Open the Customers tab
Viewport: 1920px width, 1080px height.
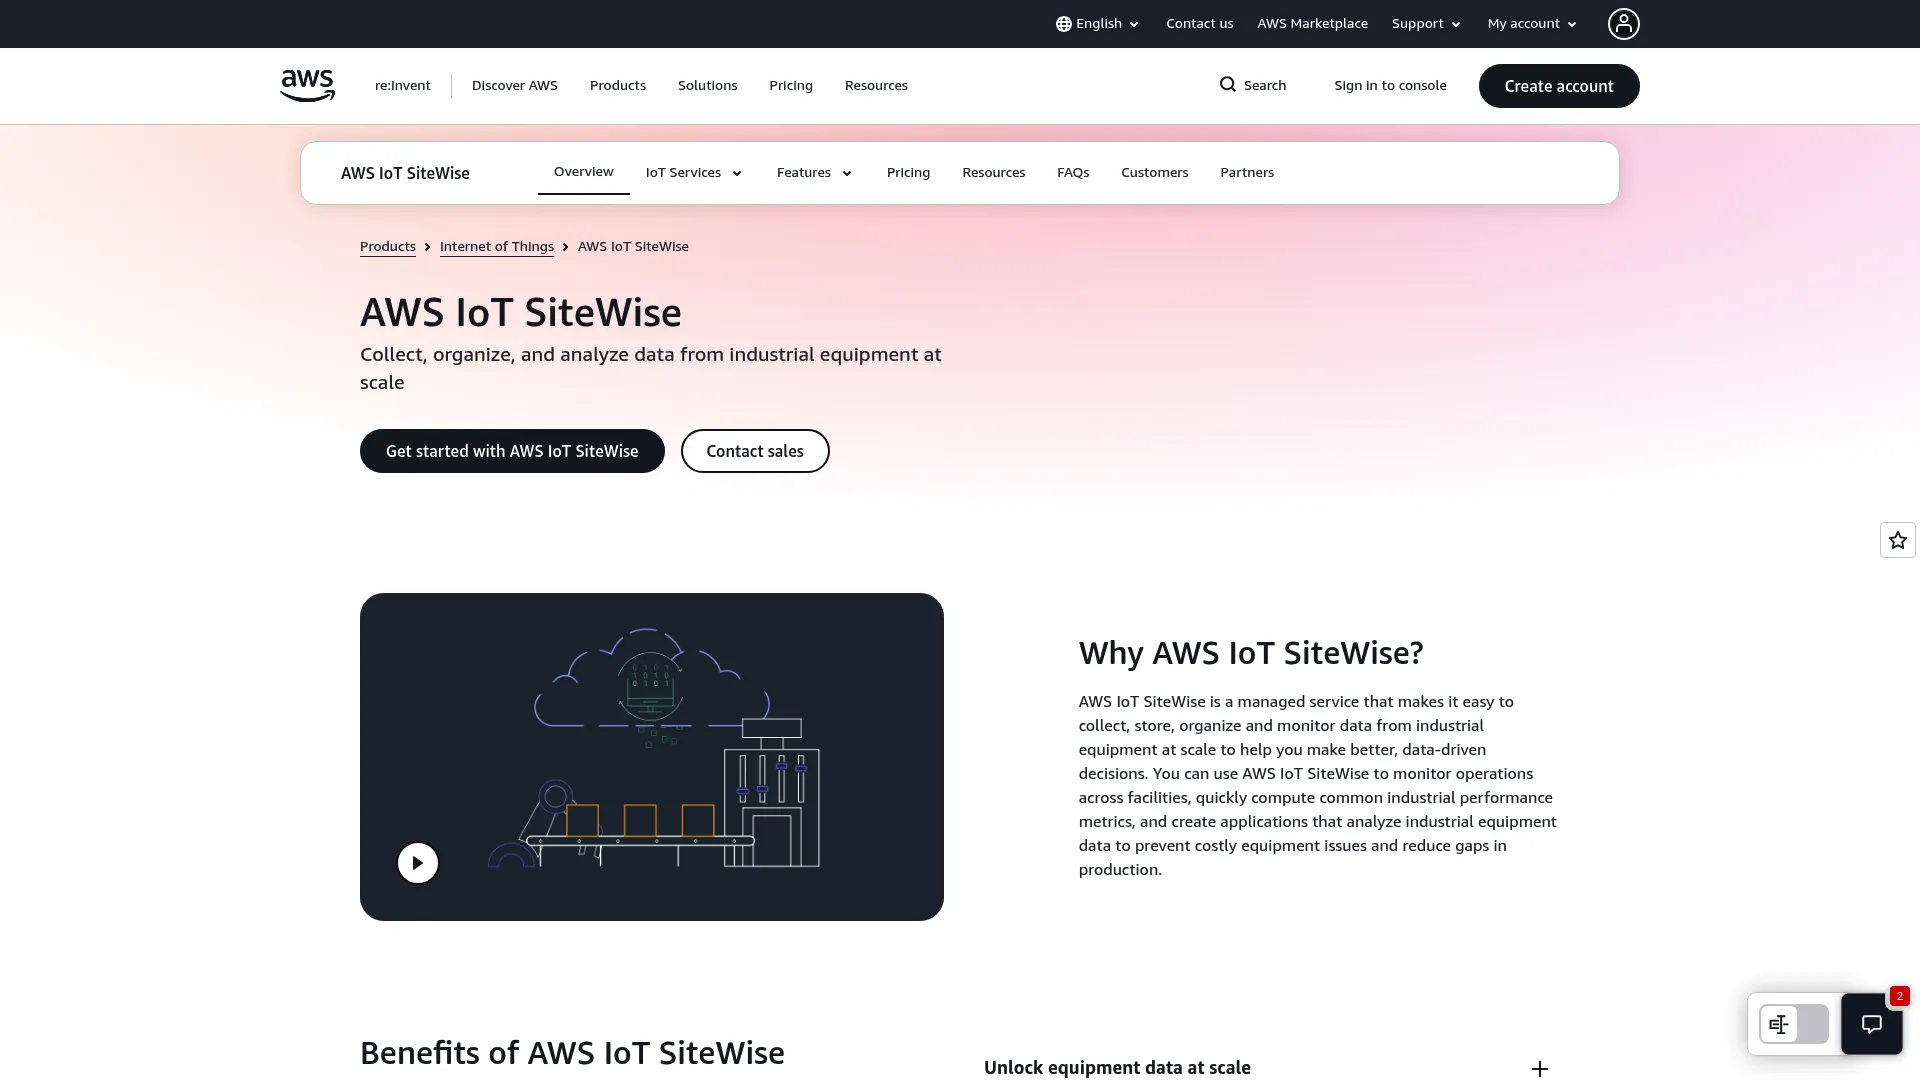pos(1154,173)
